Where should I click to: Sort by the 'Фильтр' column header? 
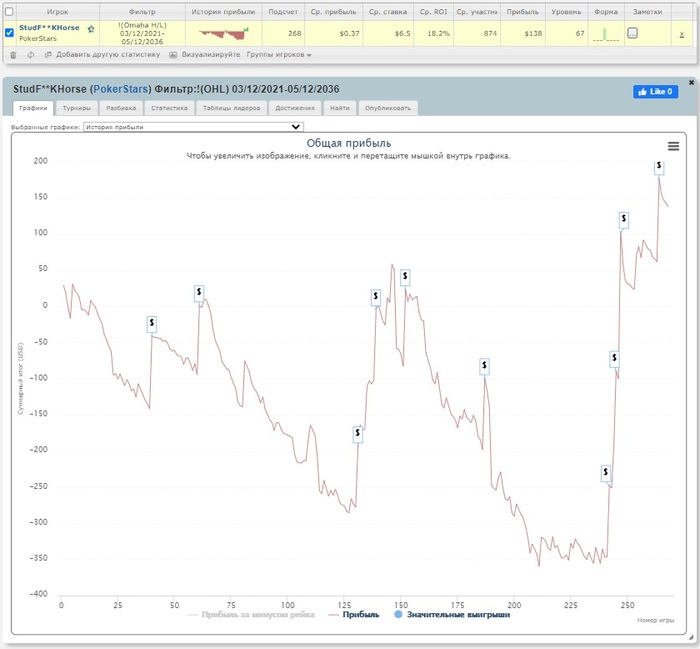tap(142, 12)
